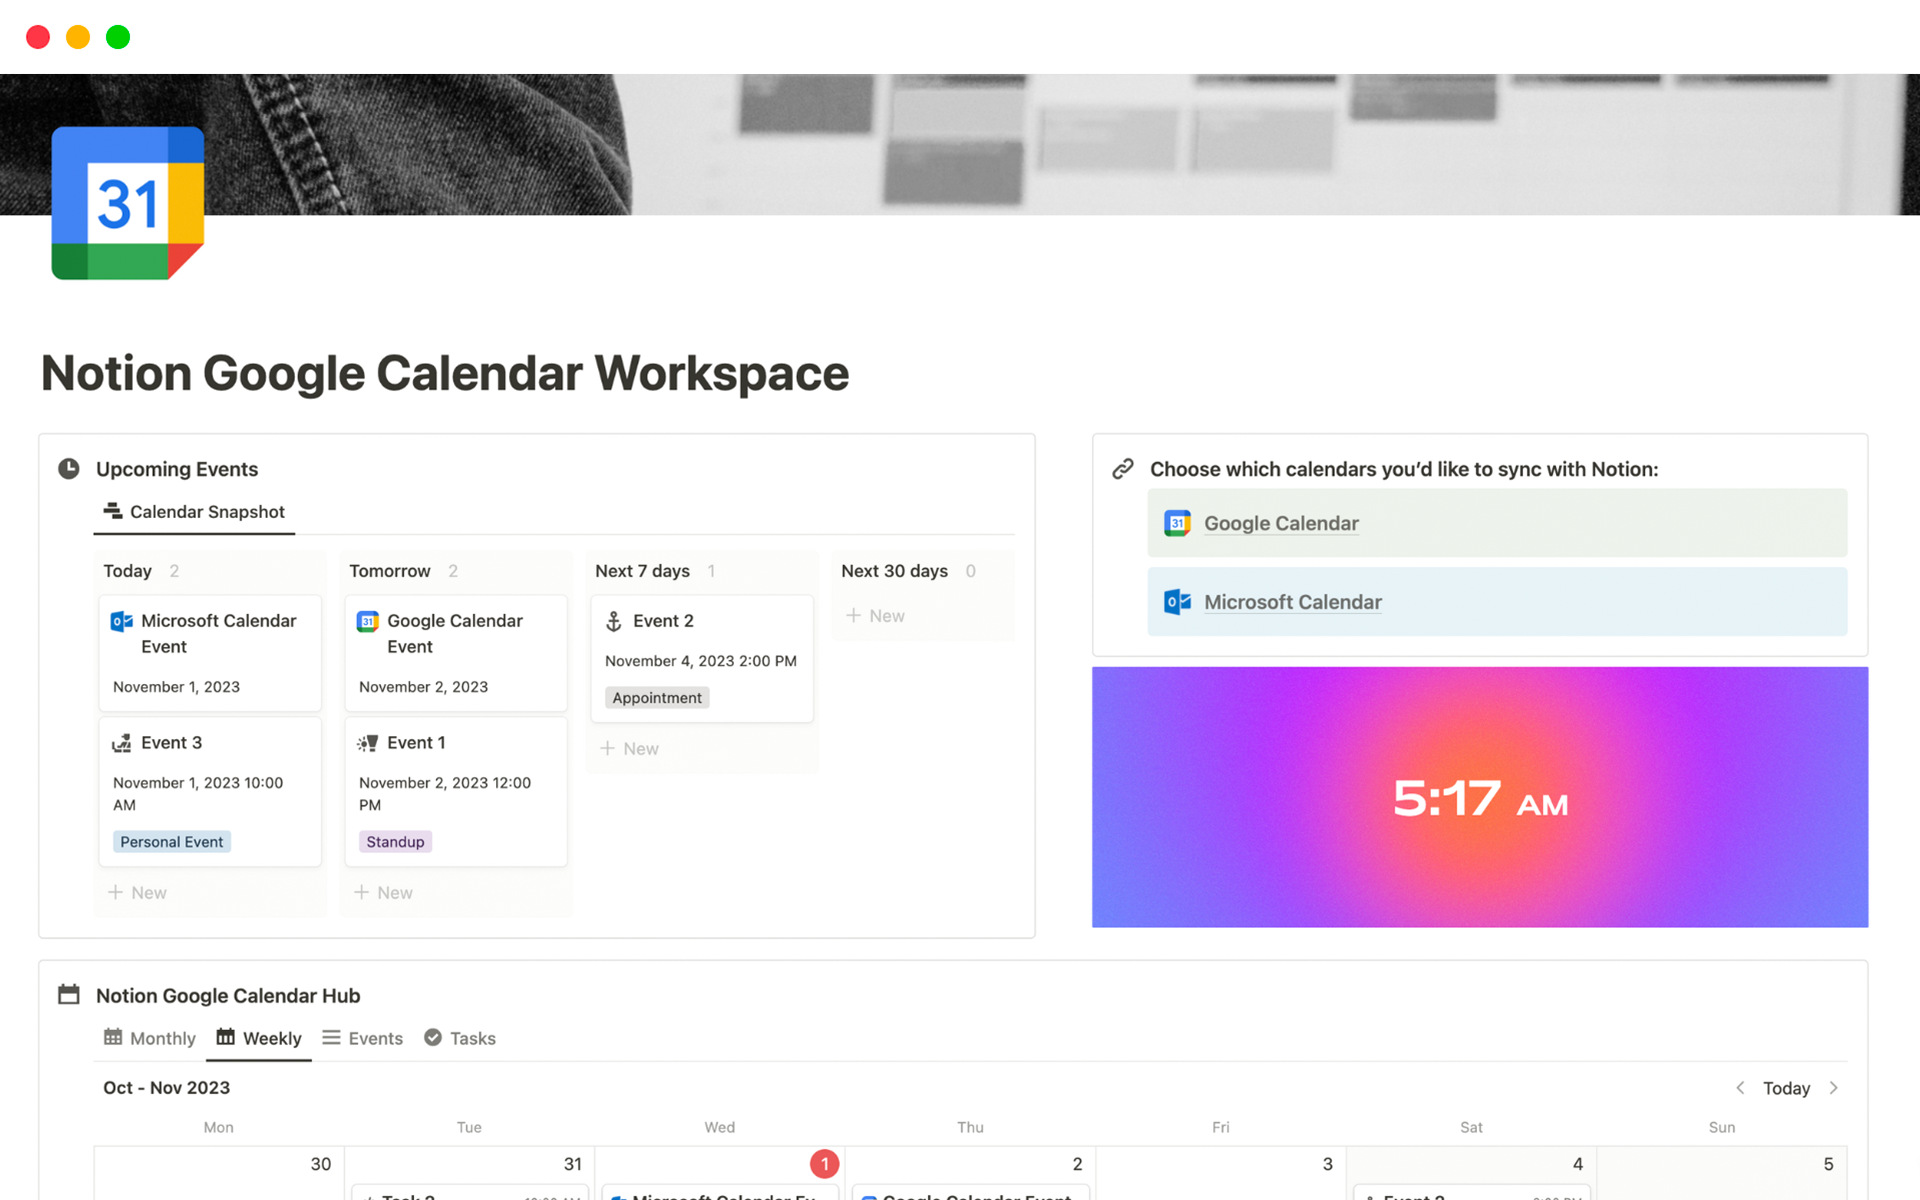Click the Standup event tag icon

coord(394,841)
